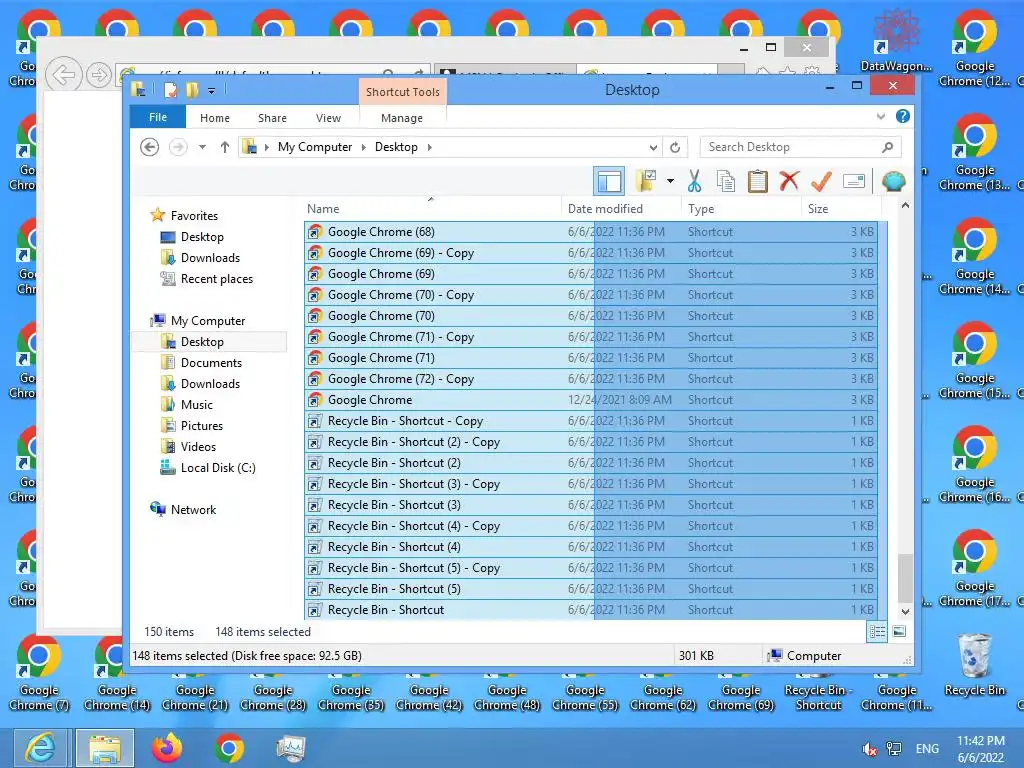Switch to Details view button

point(877,632)
